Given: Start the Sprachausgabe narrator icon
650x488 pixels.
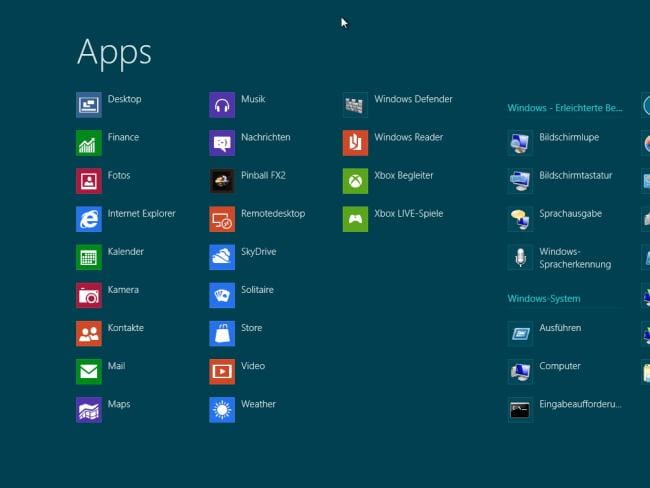Looking at the screenshot, I should point(520,219).
